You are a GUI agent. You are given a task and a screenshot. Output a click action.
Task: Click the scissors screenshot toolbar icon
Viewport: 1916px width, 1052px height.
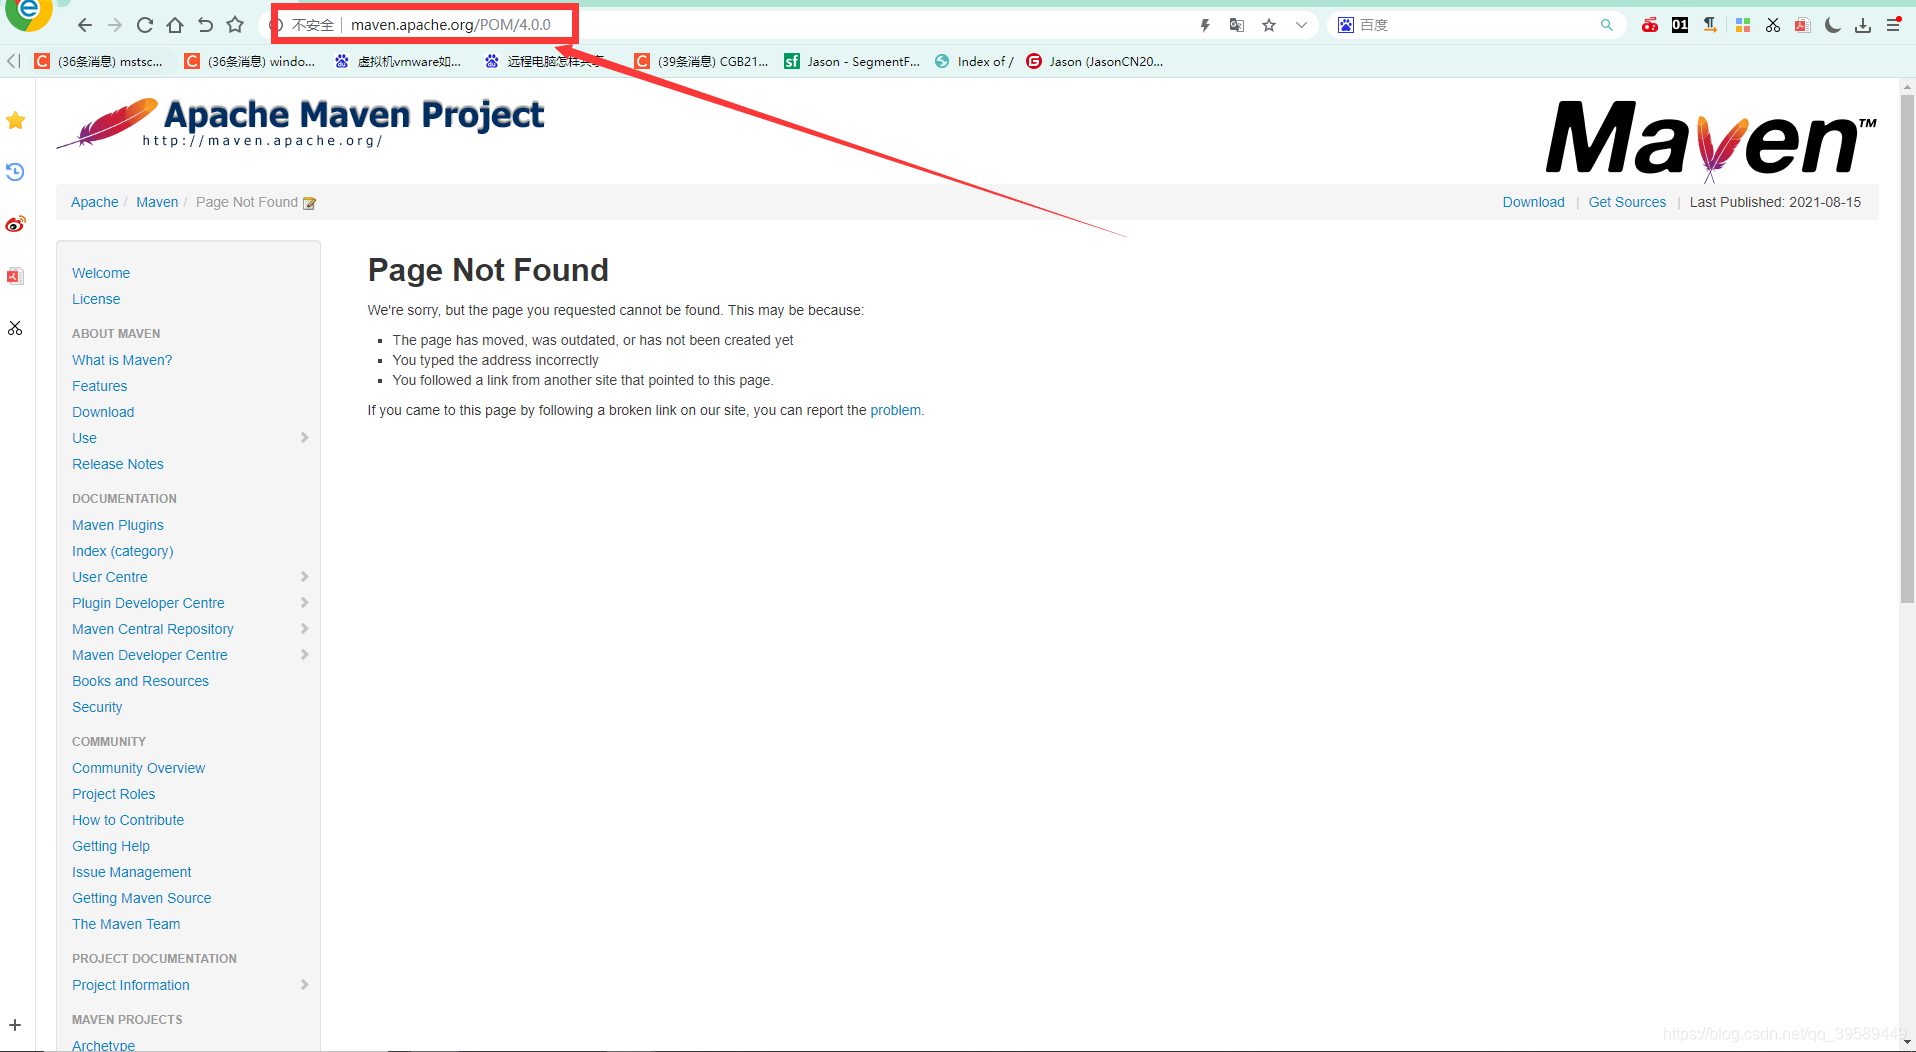(1773, 25)
